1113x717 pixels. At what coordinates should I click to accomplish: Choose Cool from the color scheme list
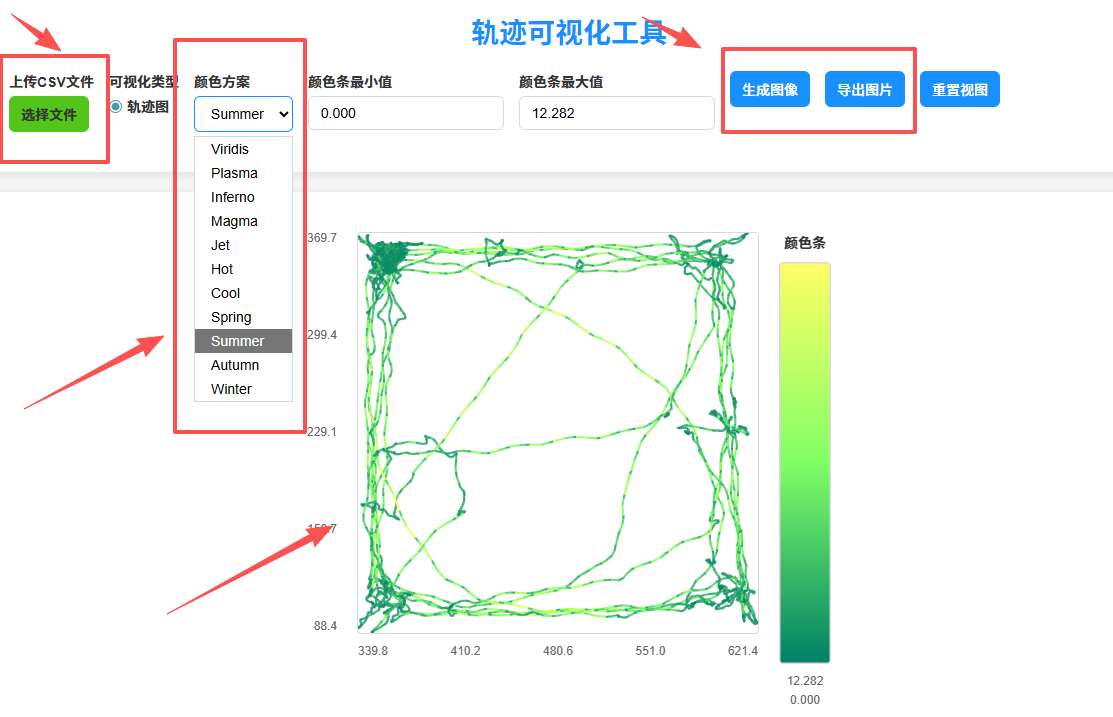pos(226,293)
